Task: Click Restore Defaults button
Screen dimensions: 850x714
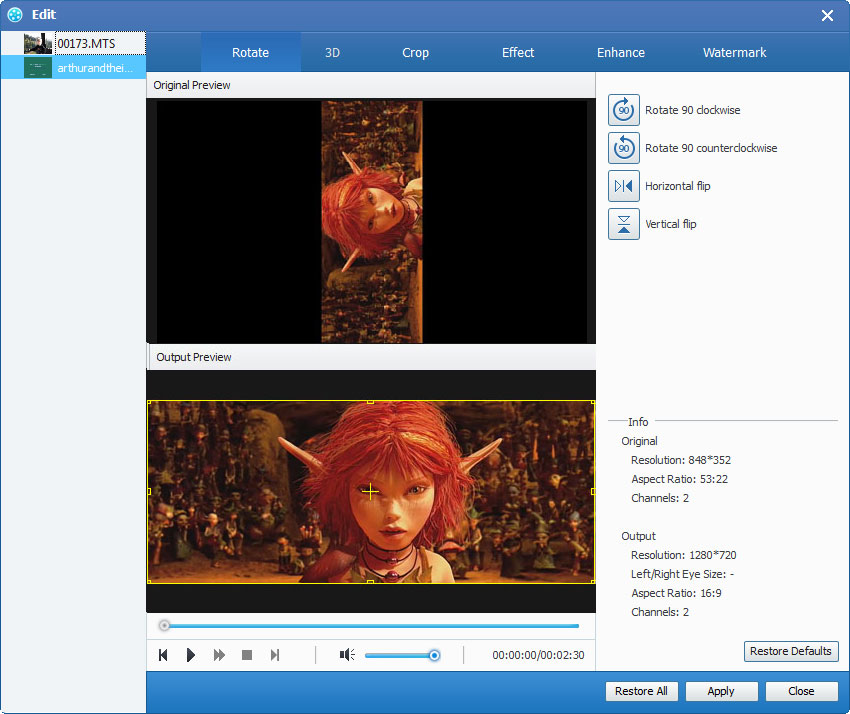Action: point(791,651)
